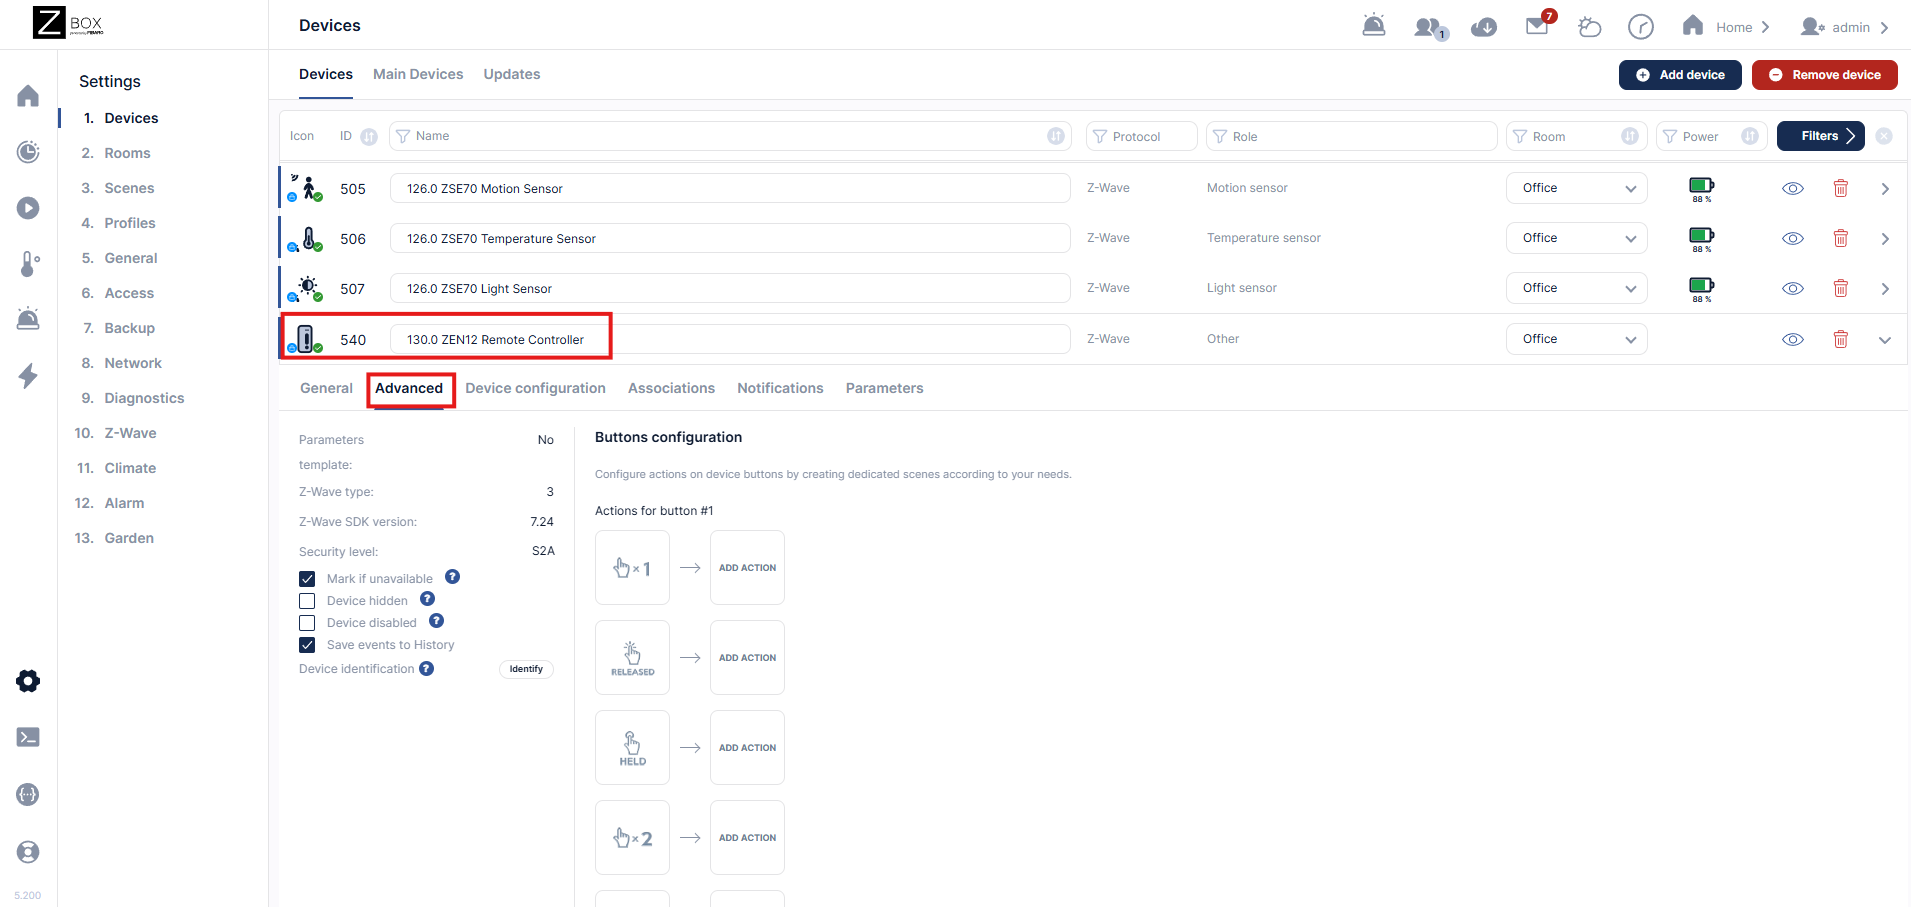Open the console terminal sidebar icon
1911x907 pixels.
pos(28,737)
